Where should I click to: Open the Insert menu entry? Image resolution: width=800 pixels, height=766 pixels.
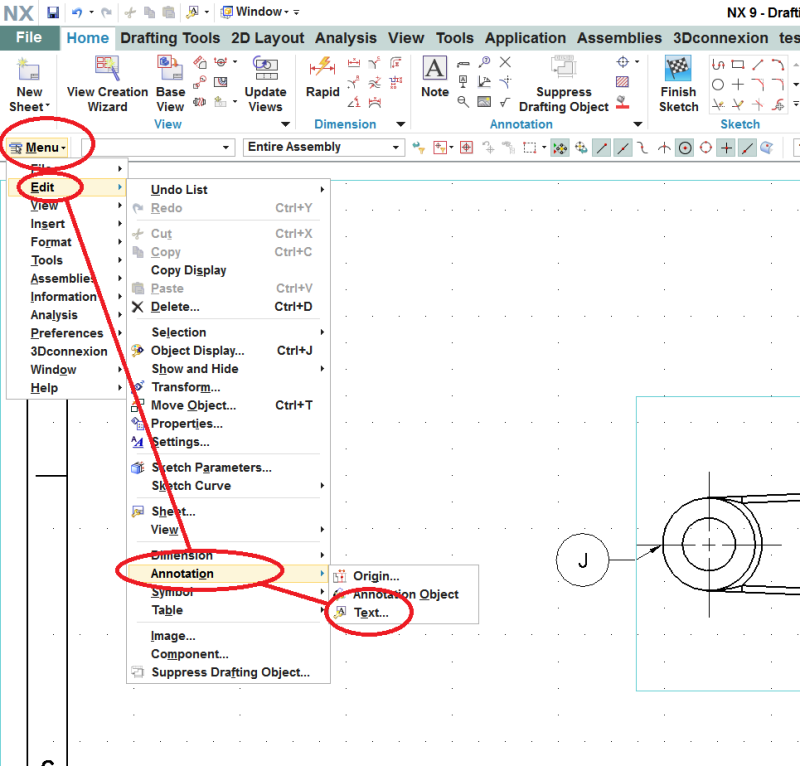(x=66, y=224)
